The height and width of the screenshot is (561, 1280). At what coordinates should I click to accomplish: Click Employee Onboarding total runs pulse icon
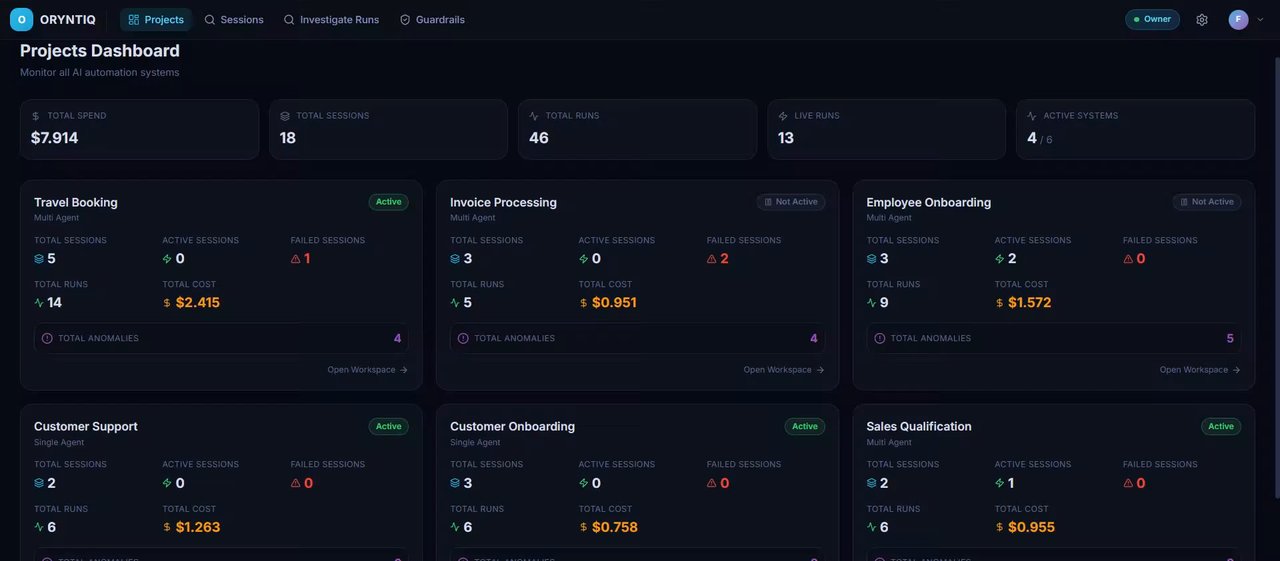tap(872, 302)
